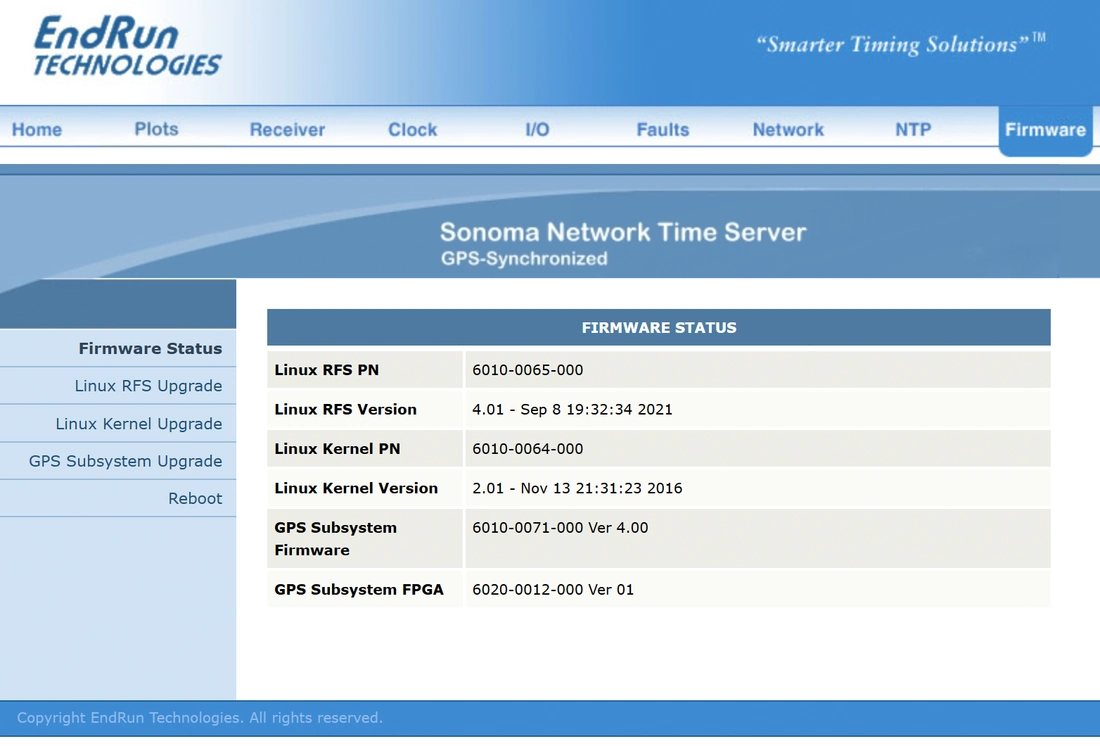1100x746 pixels.
Task: Open the Network tab
Action: tap(789, 130)
